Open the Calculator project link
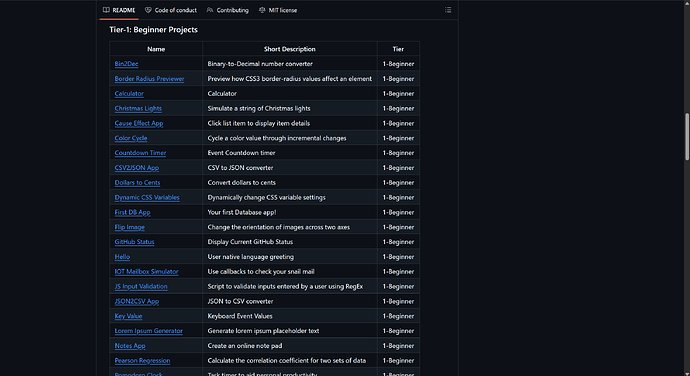This screenshot has height=376, width=690. pyautogui.click(x=129, y=94)
